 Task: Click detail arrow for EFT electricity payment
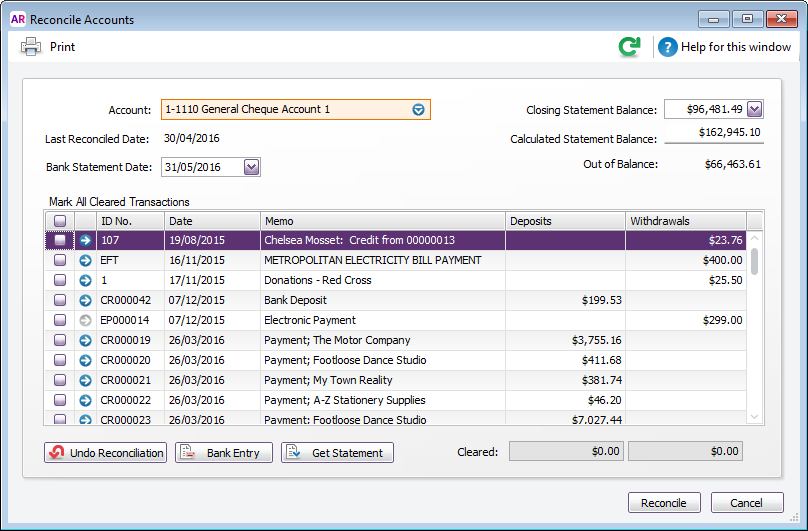(x=85, y=260)
